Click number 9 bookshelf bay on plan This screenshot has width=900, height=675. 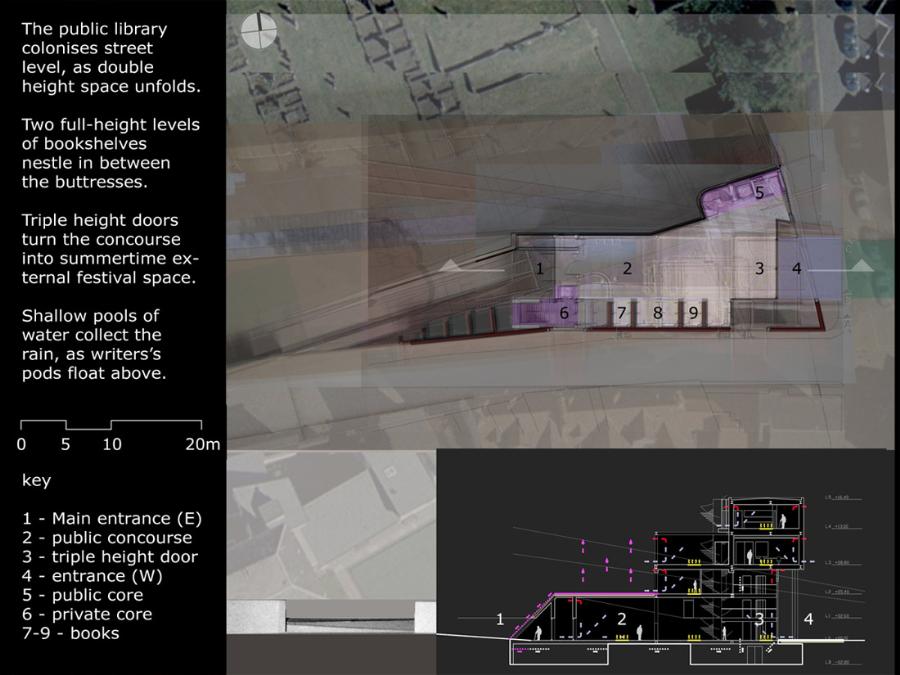693,313
